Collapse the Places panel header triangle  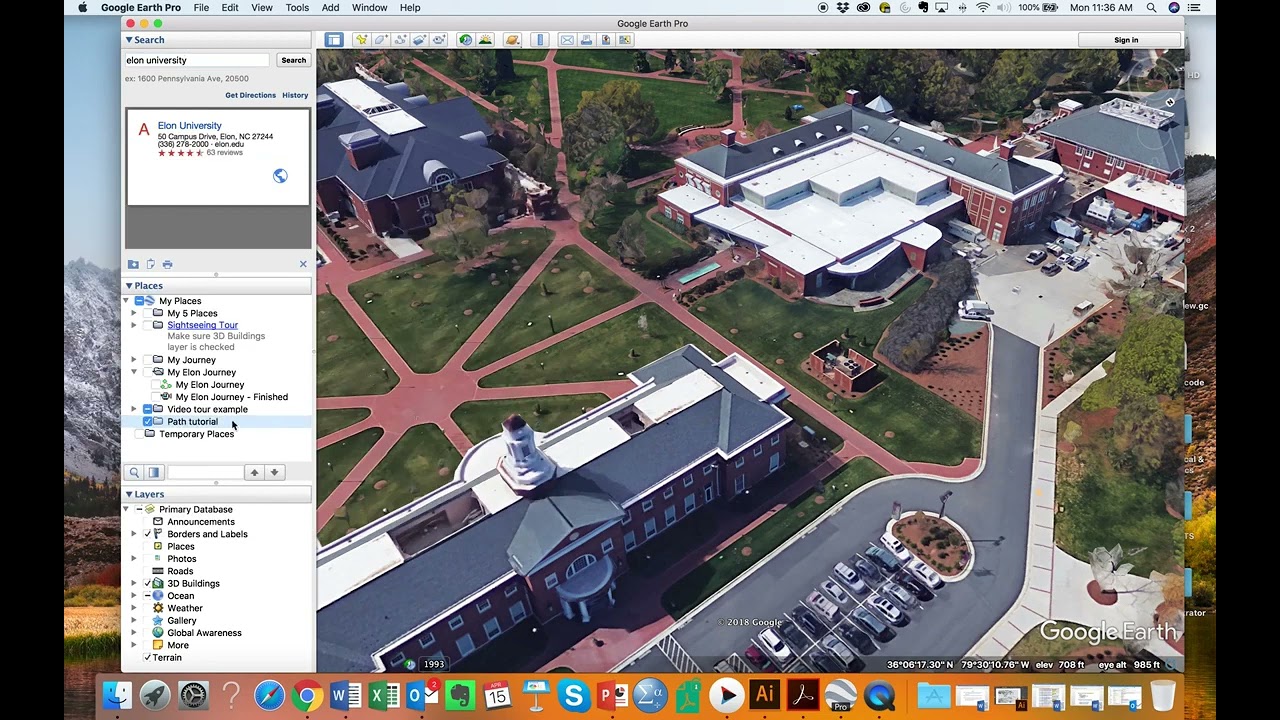(129, 286)
